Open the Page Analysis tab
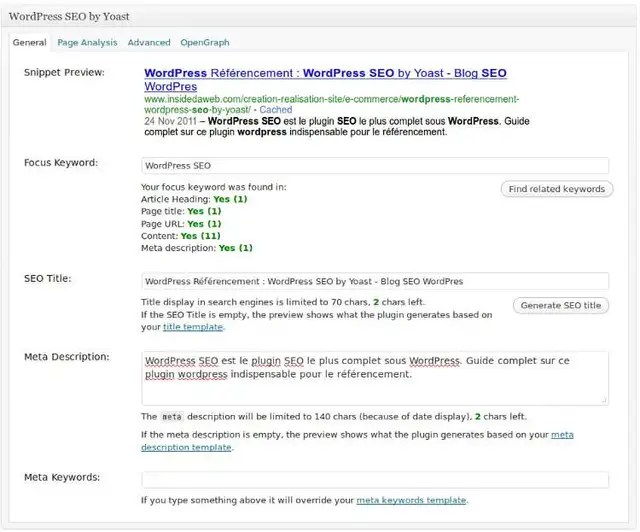The width and height of the screenshot is (640, 532). click(87, 42)
